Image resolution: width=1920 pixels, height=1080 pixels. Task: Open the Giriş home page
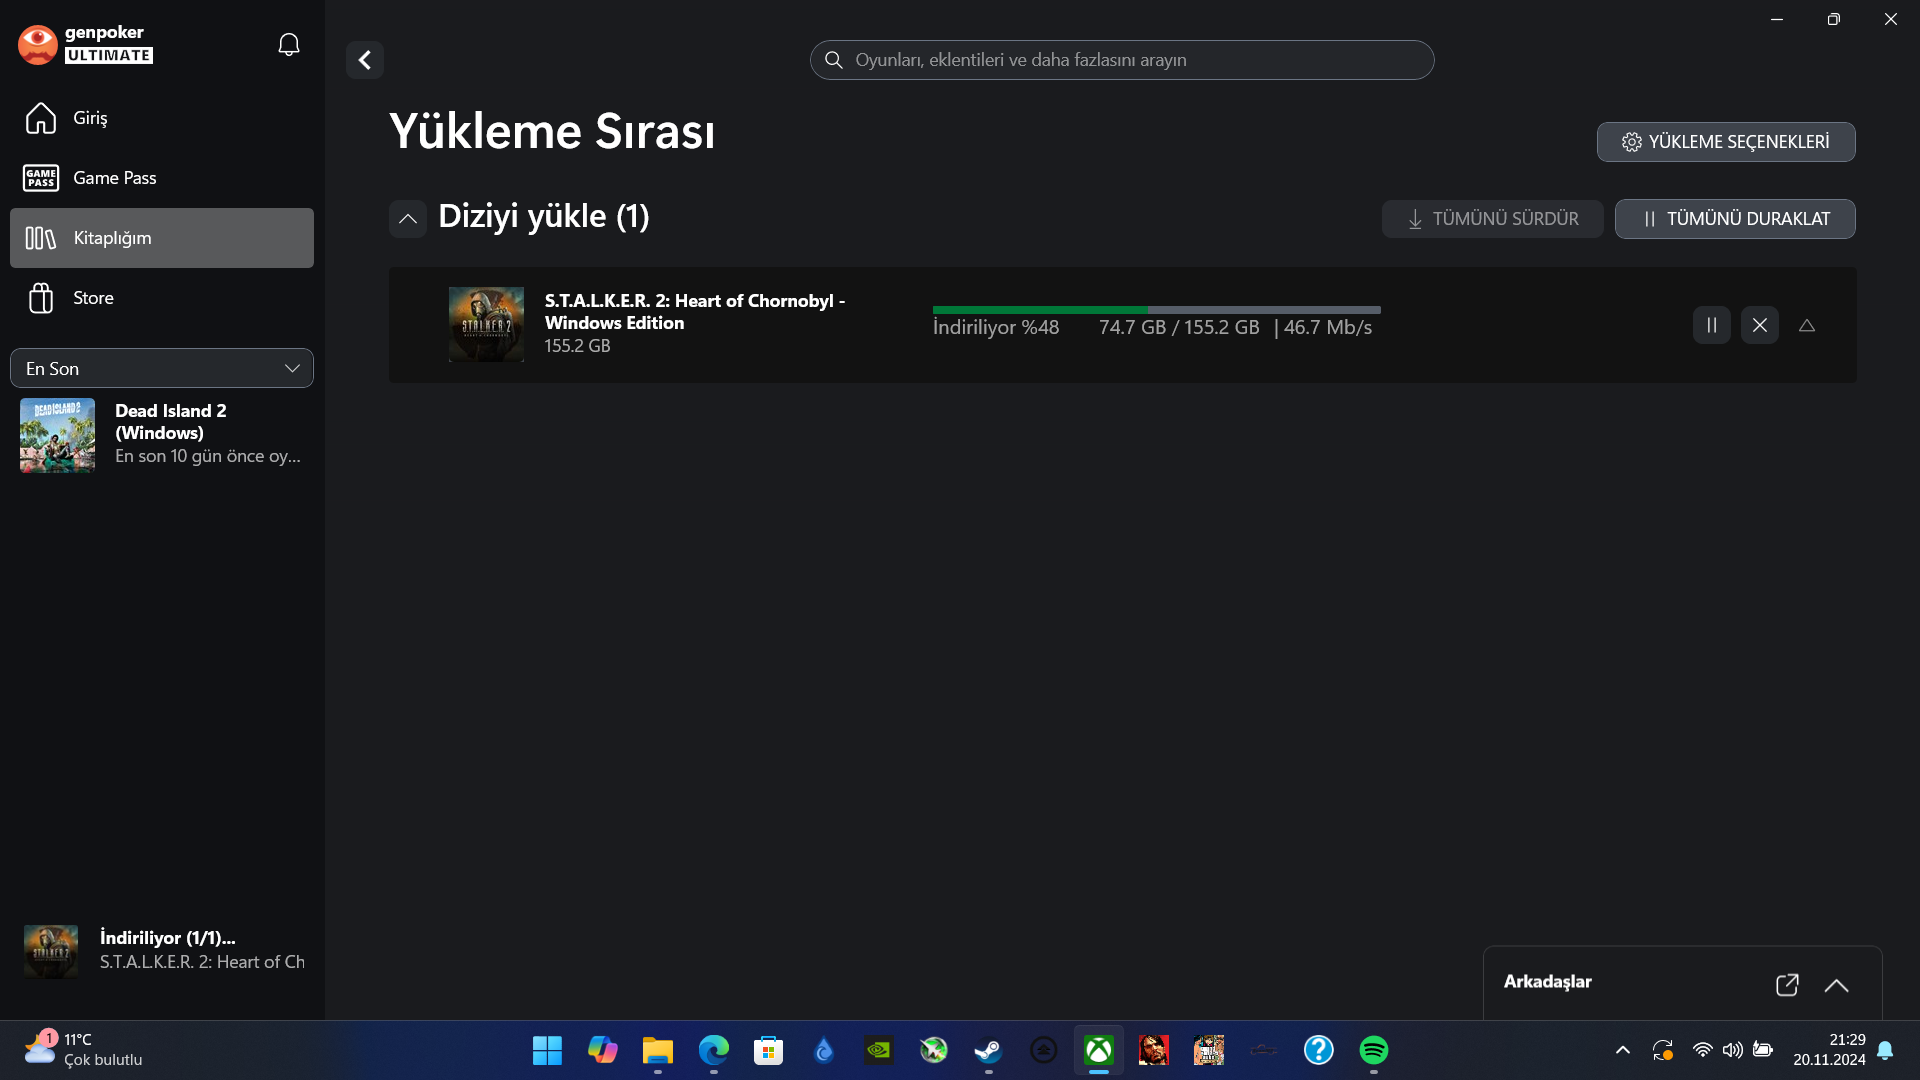click(x=162, y=118)
